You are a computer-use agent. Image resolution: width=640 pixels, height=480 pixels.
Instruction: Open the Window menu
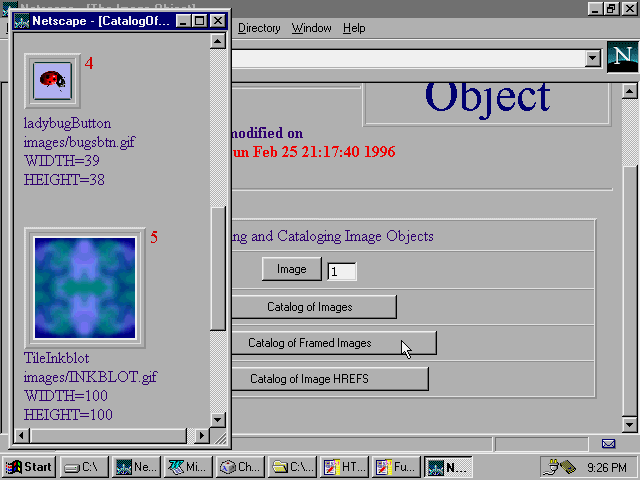(x=311, y=28)
